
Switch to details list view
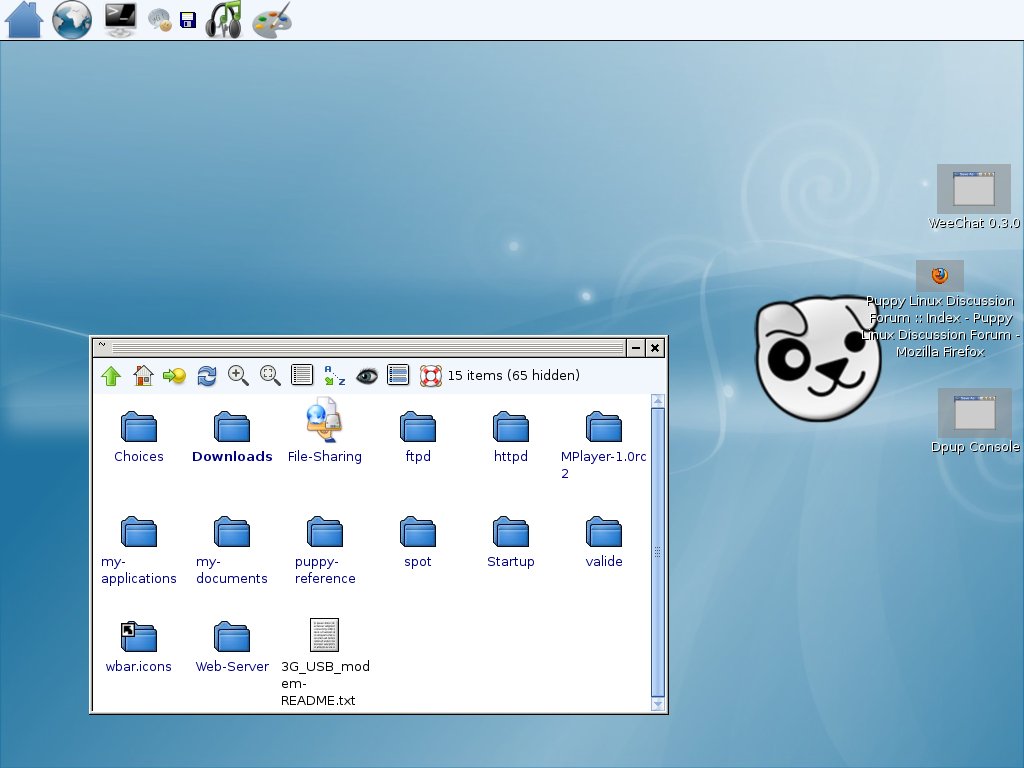(302, 375)
